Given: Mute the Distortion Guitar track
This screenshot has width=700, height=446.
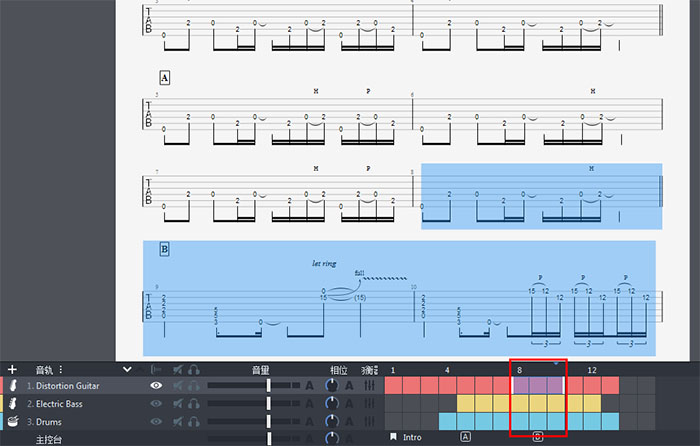Looking at the screenshot, I should [x=178, y=385].
